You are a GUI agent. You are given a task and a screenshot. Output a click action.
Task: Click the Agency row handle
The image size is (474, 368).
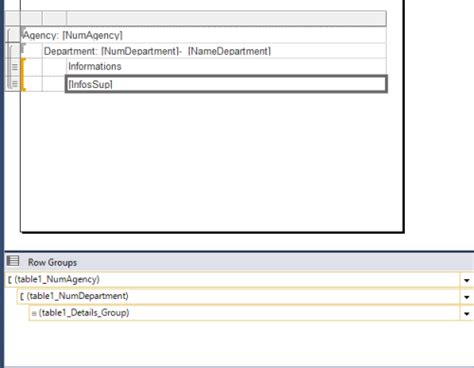13,35
